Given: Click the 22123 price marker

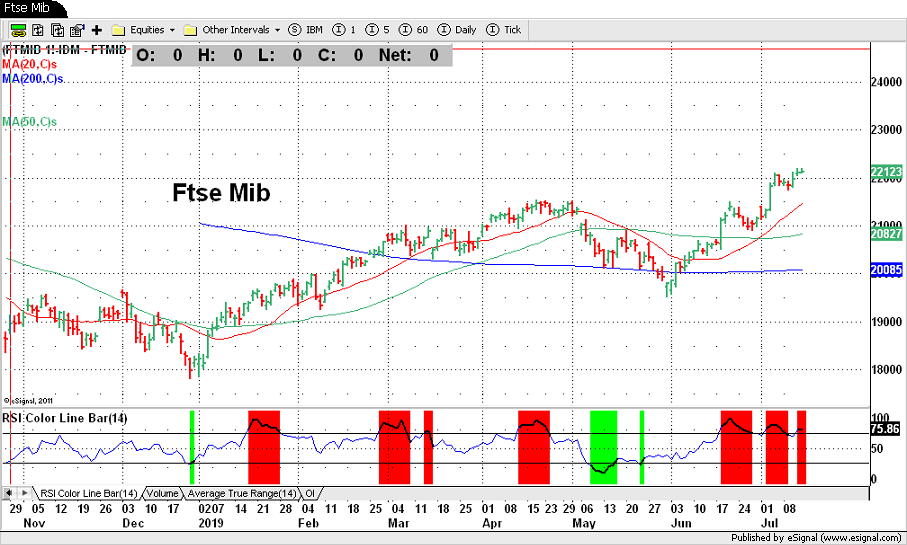Looking at the screenshot, I should tap(886, 172).
